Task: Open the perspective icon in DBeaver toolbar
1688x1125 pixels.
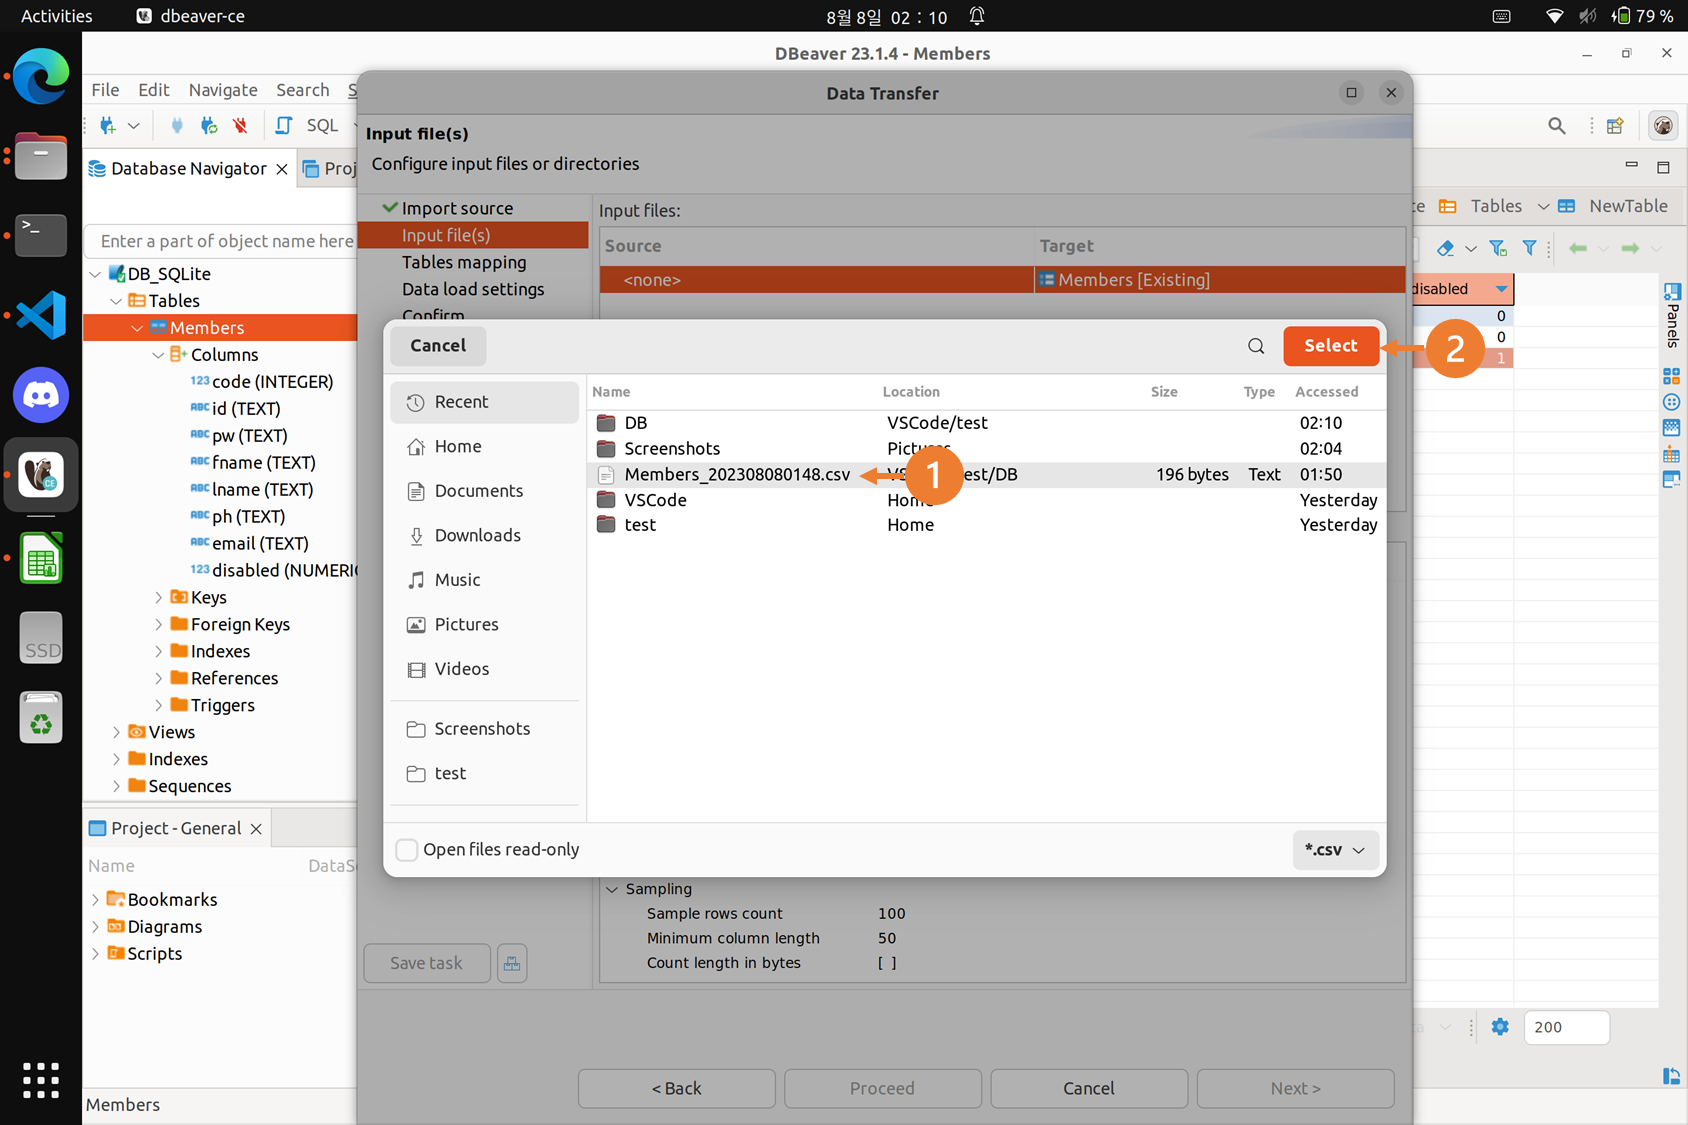Action: coord(1615,125)
